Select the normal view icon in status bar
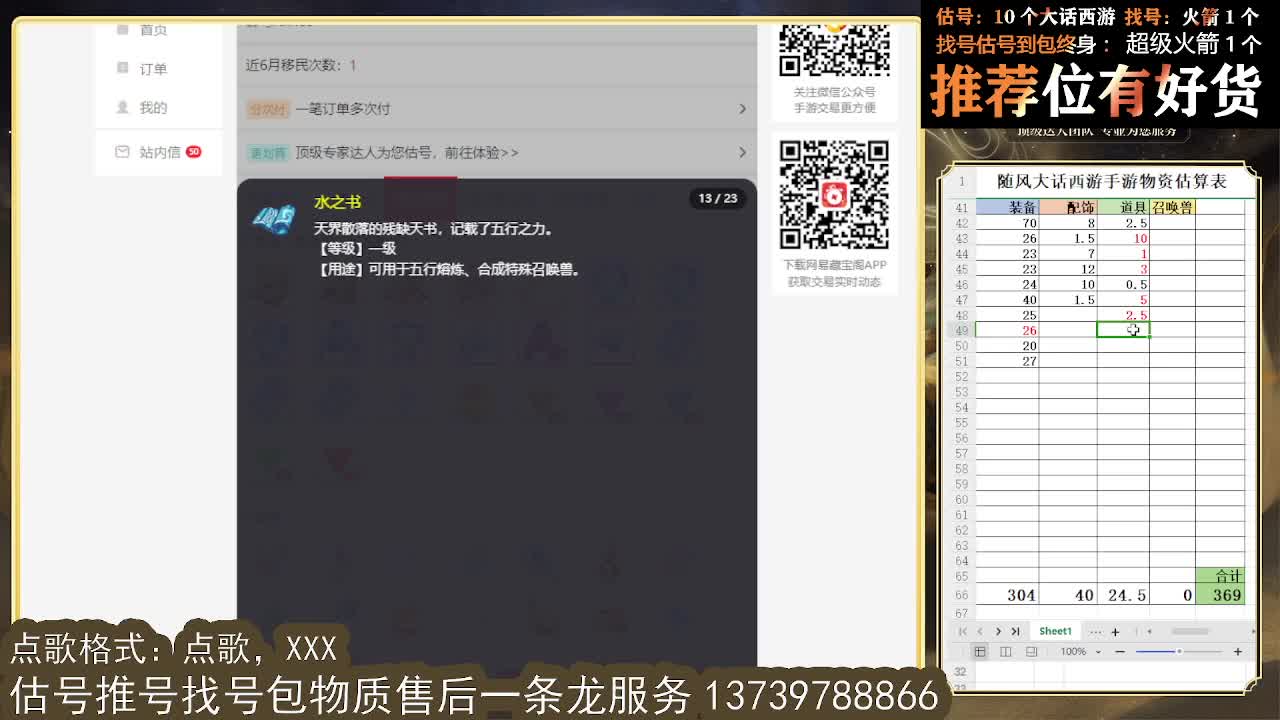The image size is (1280, 720). point(980,651)
